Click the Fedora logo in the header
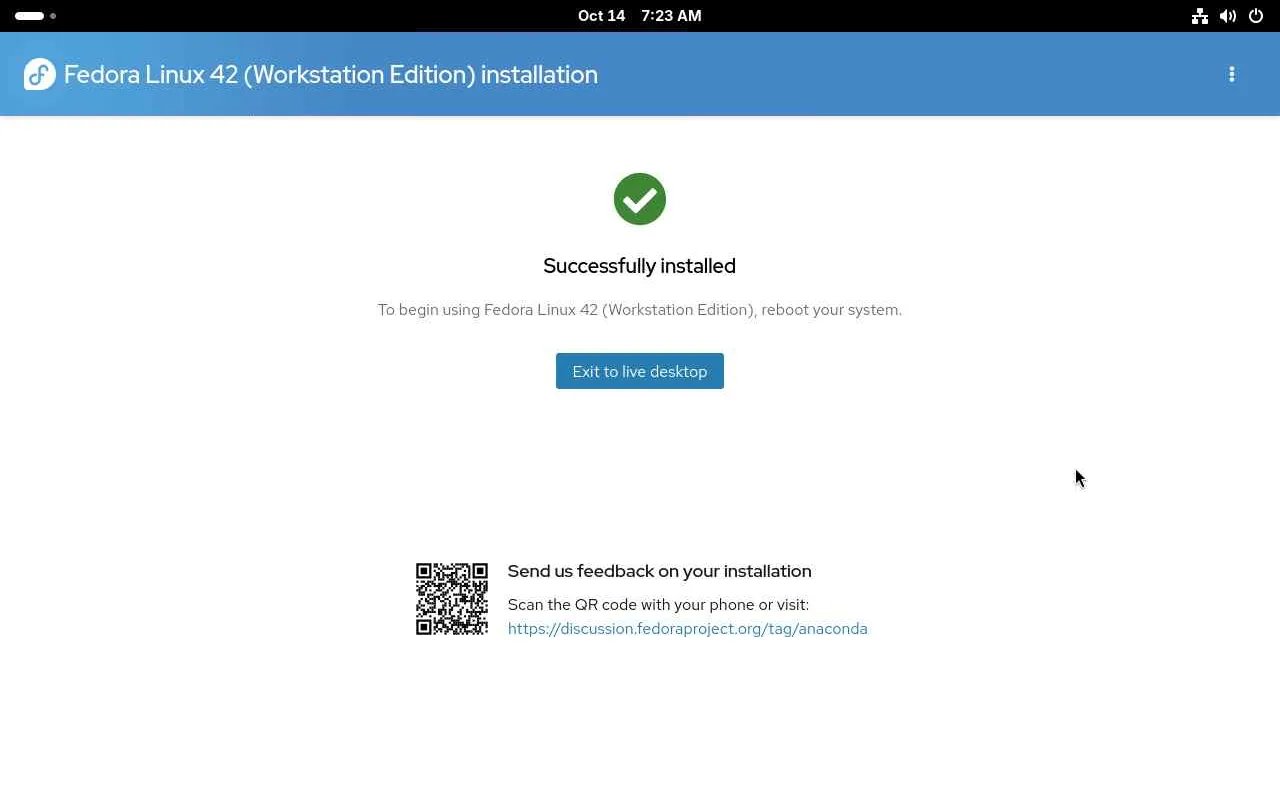The image size is (1280, 800). click(40, 74)
